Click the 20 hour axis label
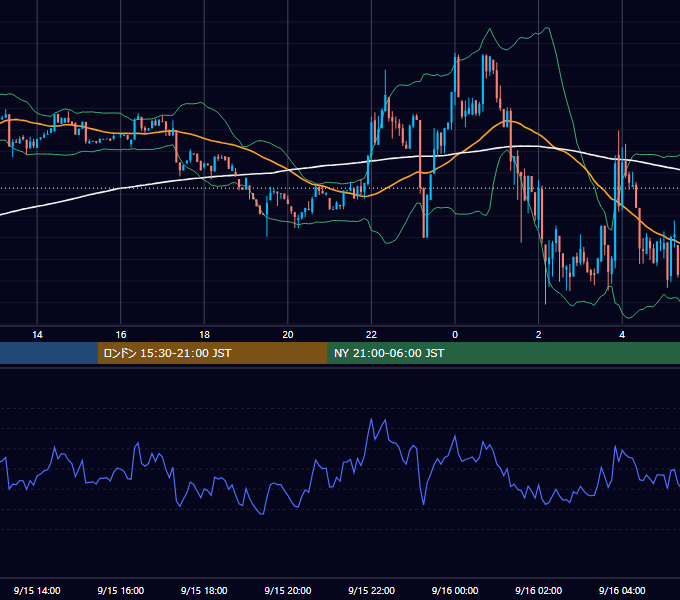This screenshot has width=680, height=600. pyautogui.click(x=288, y=334)
